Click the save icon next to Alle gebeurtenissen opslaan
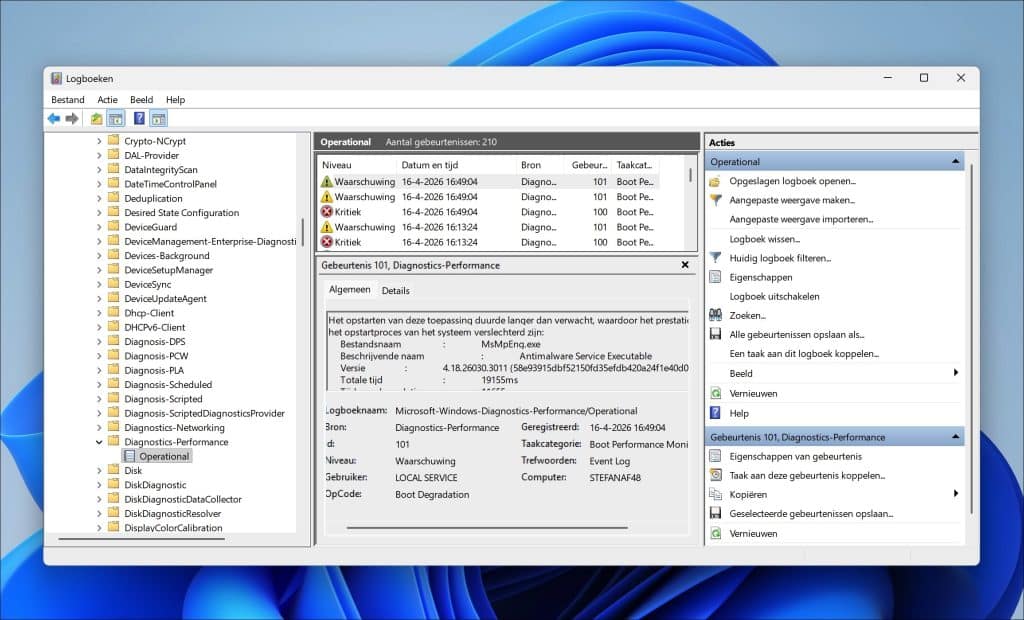Screen dimensions: 1024x620 point(716,335)
